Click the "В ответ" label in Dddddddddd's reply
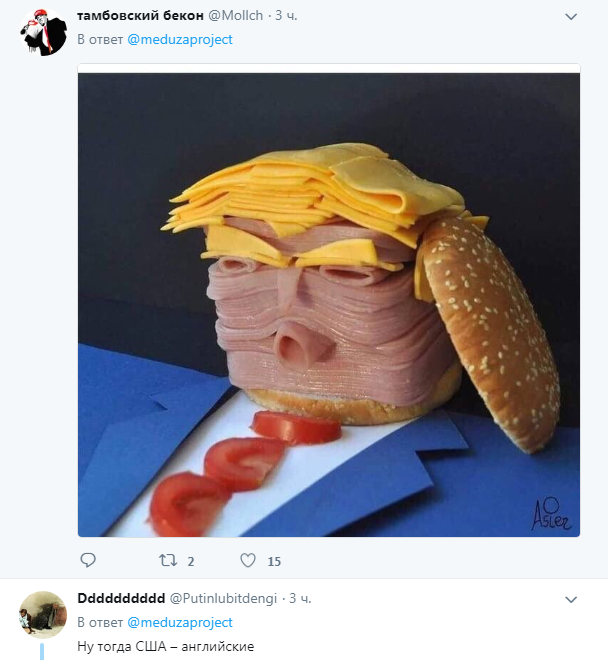This screenshot has height=660, width=608. [100, 622]
